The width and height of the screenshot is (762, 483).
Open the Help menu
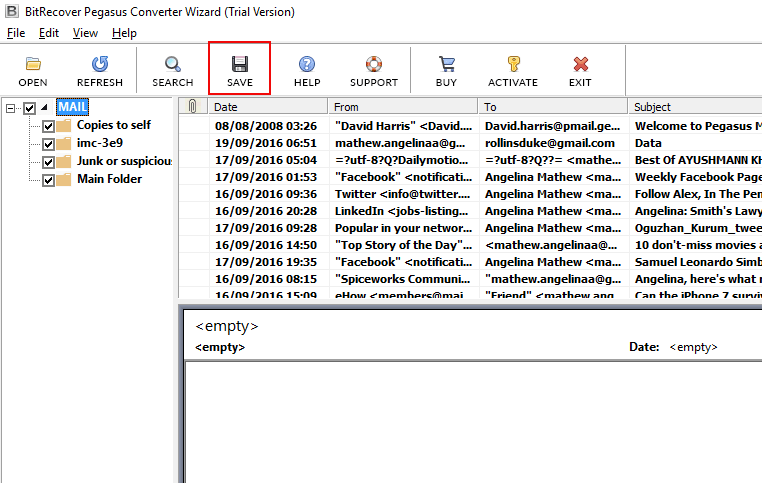point(124,33)
